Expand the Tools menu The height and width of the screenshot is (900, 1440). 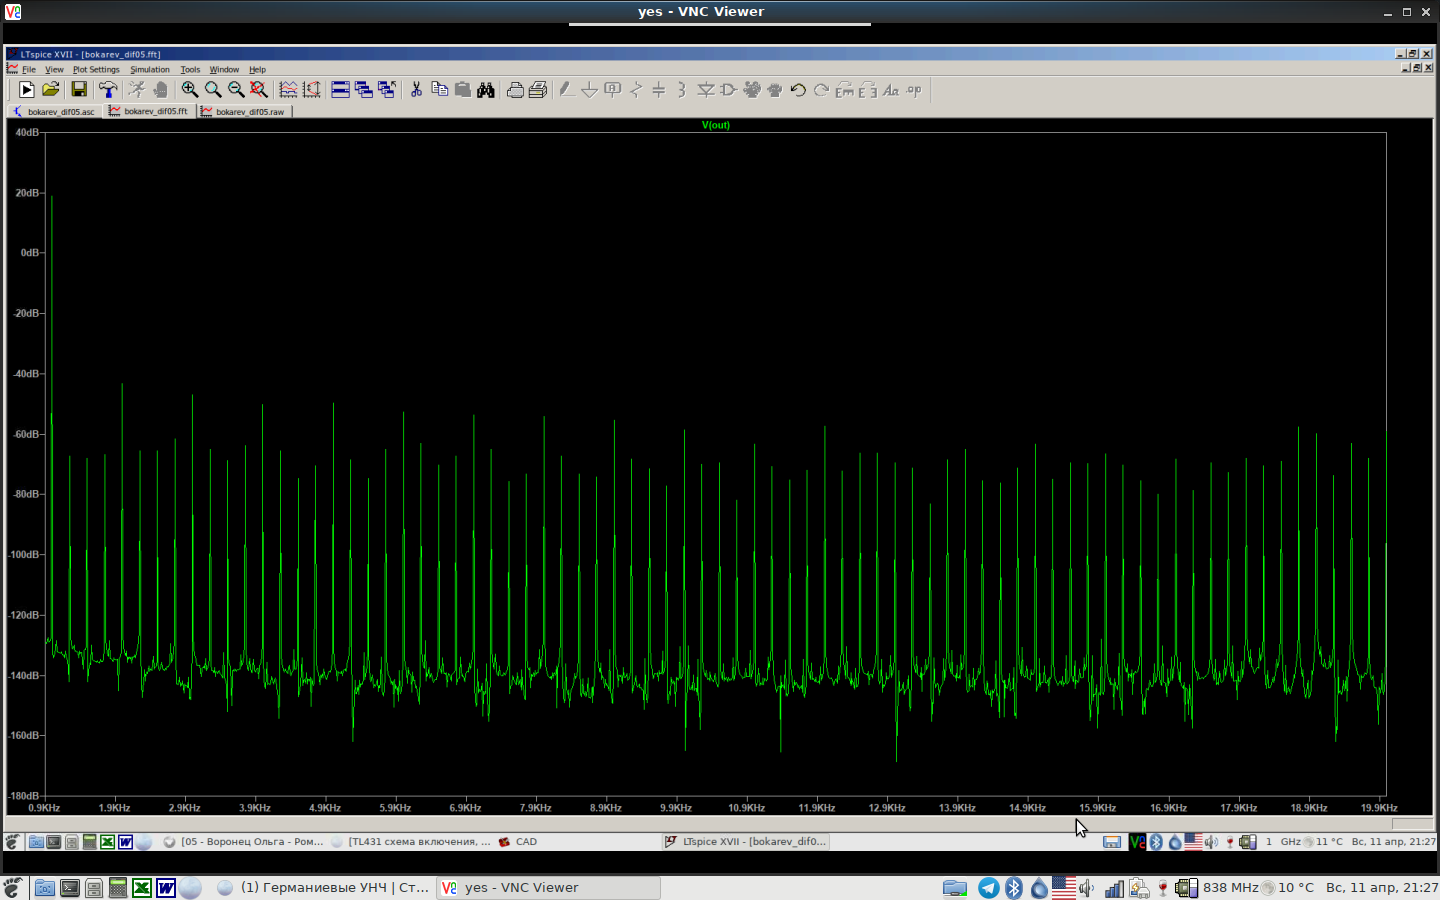pyautogui.click(x=190, y=70)
